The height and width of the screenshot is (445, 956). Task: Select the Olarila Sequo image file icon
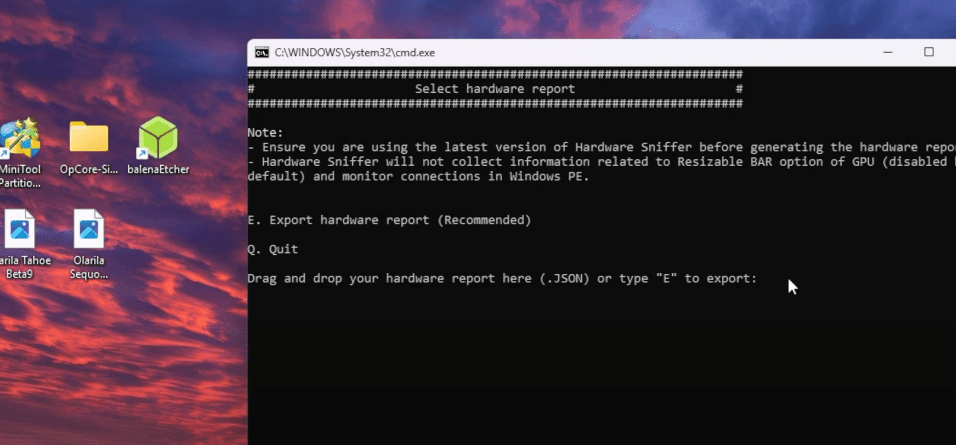point(89,230)
